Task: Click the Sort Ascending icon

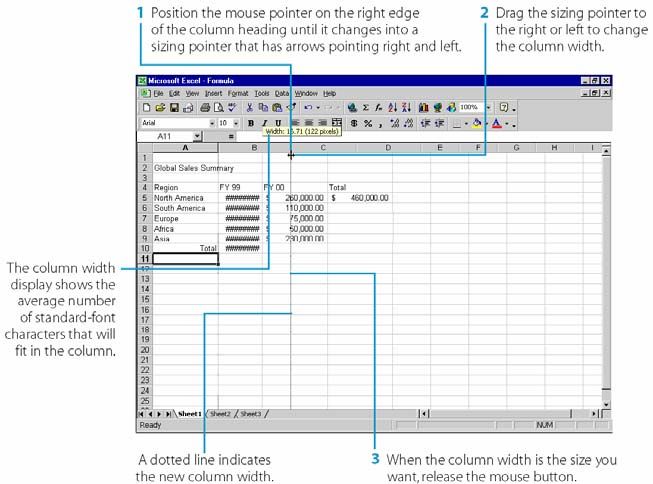Action: click(x=392, y=108)
